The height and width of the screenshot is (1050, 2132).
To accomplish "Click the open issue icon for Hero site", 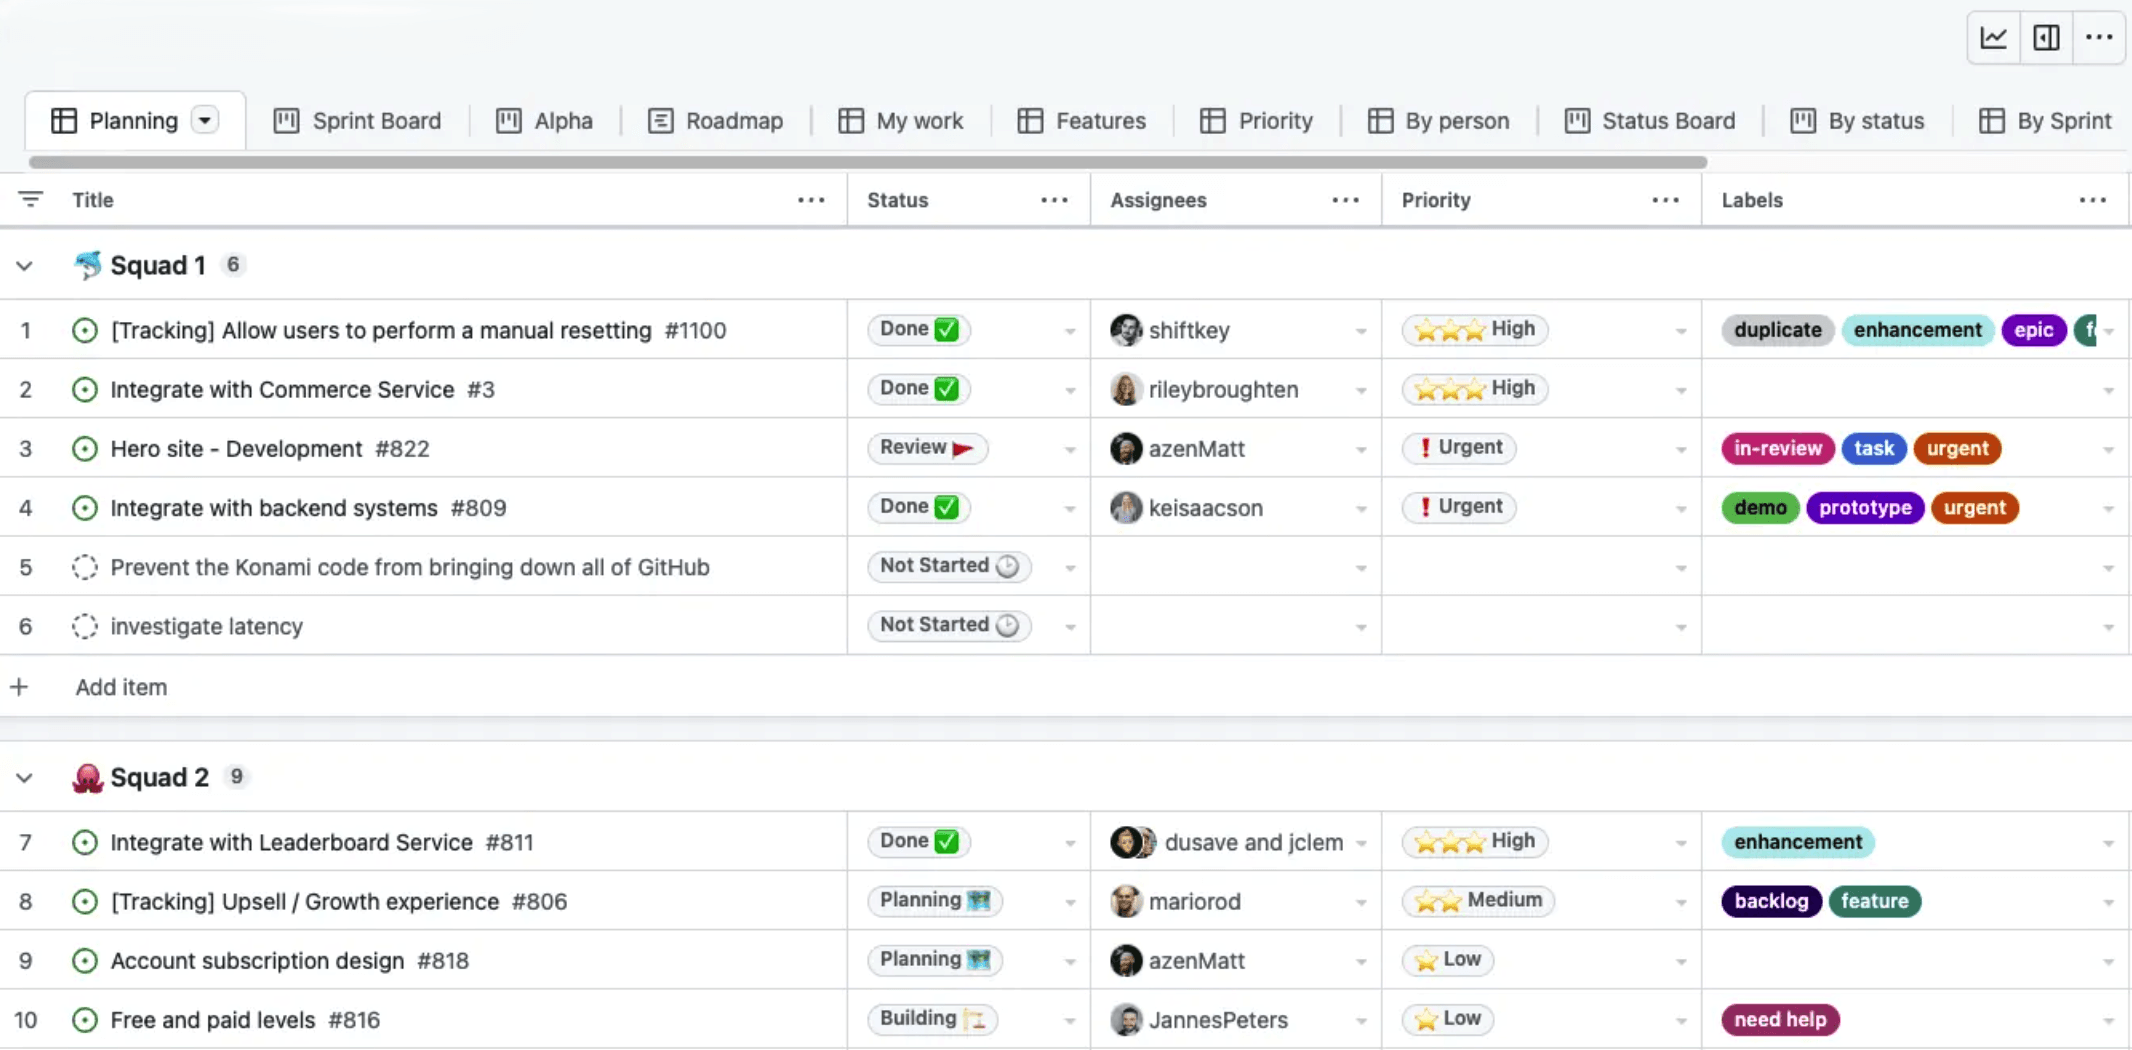I will (85, 449).
